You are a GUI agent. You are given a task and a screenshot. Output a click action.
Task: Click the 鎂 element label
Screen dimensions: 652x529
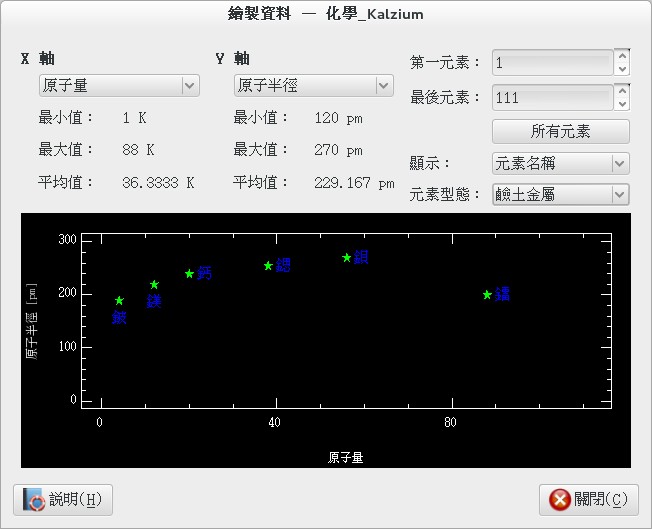(x=154, y=301)
